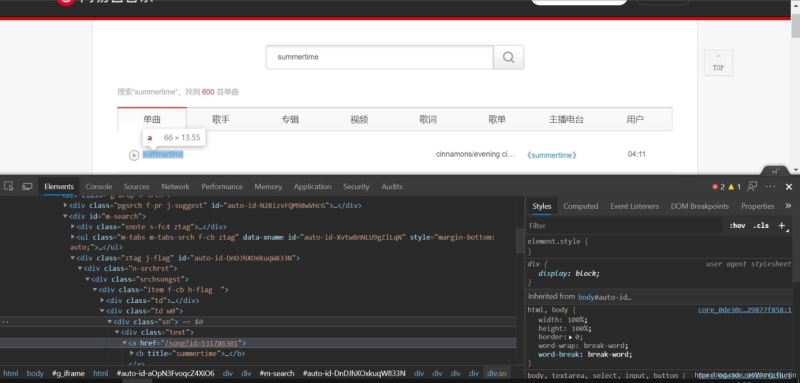Image resolution: width=800 pixels, height=383 pixels.
Task: Select the Event Listeners sidebar tab
Action: (x=634, y=206)
